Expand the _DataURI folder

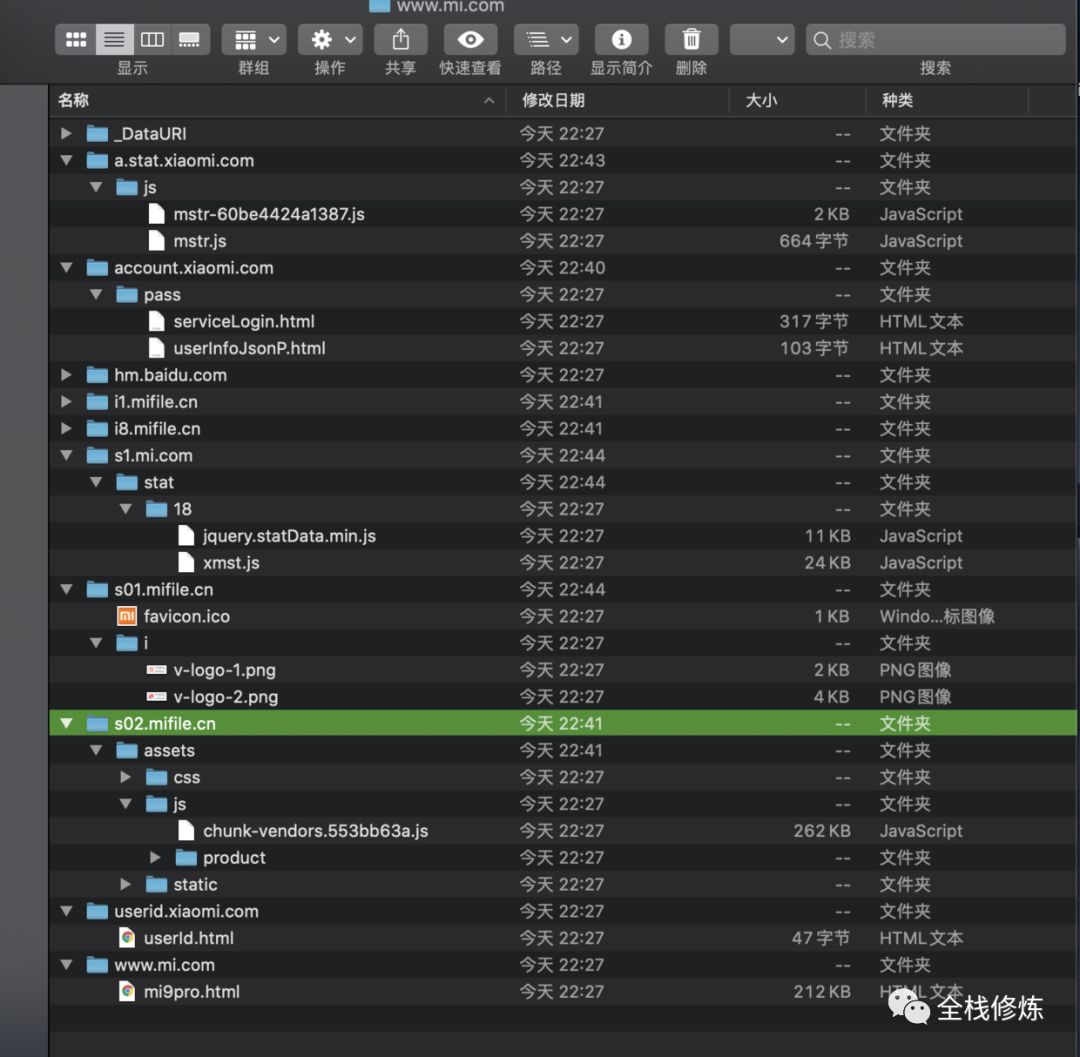[x=66, y=134]
